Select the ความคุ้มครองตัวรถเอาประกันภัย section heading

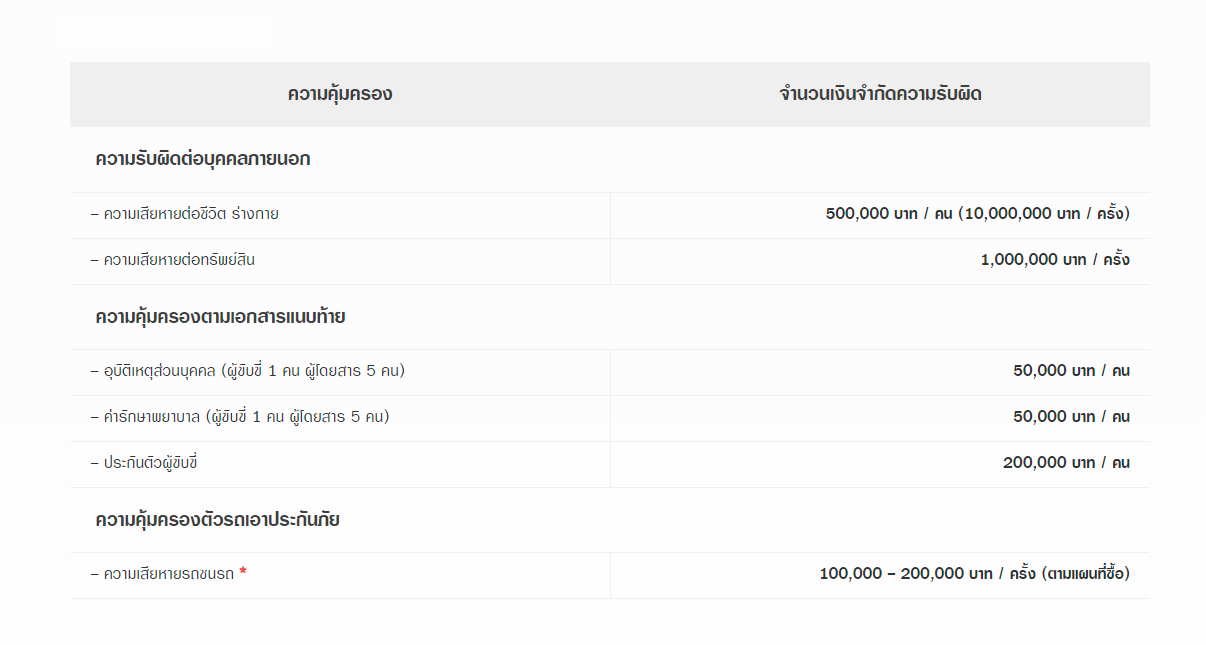pyautogui.click(x=217, y=520)
